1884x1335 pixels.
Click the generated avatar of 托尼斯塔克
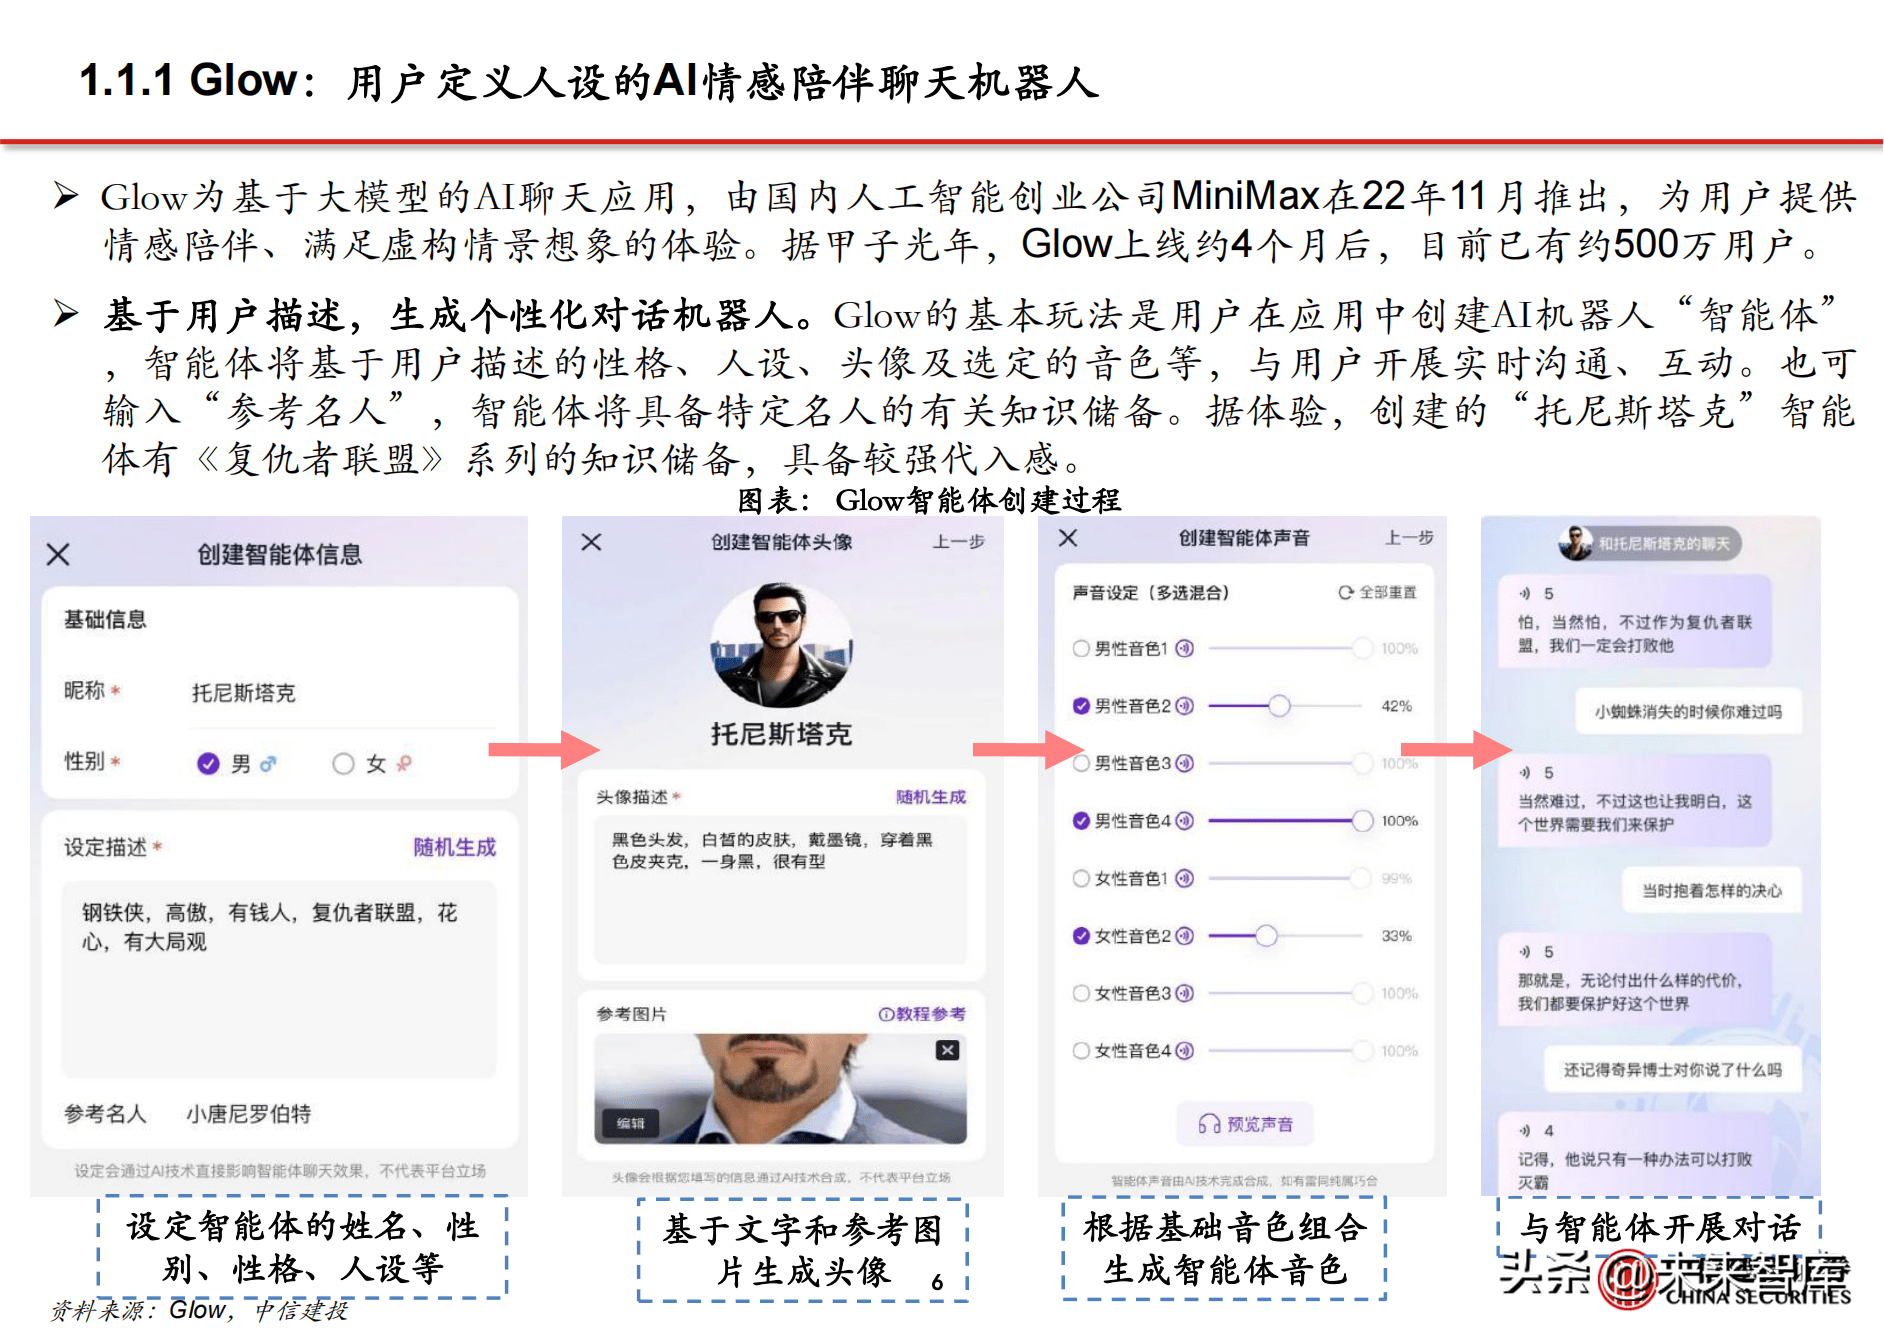782,646
